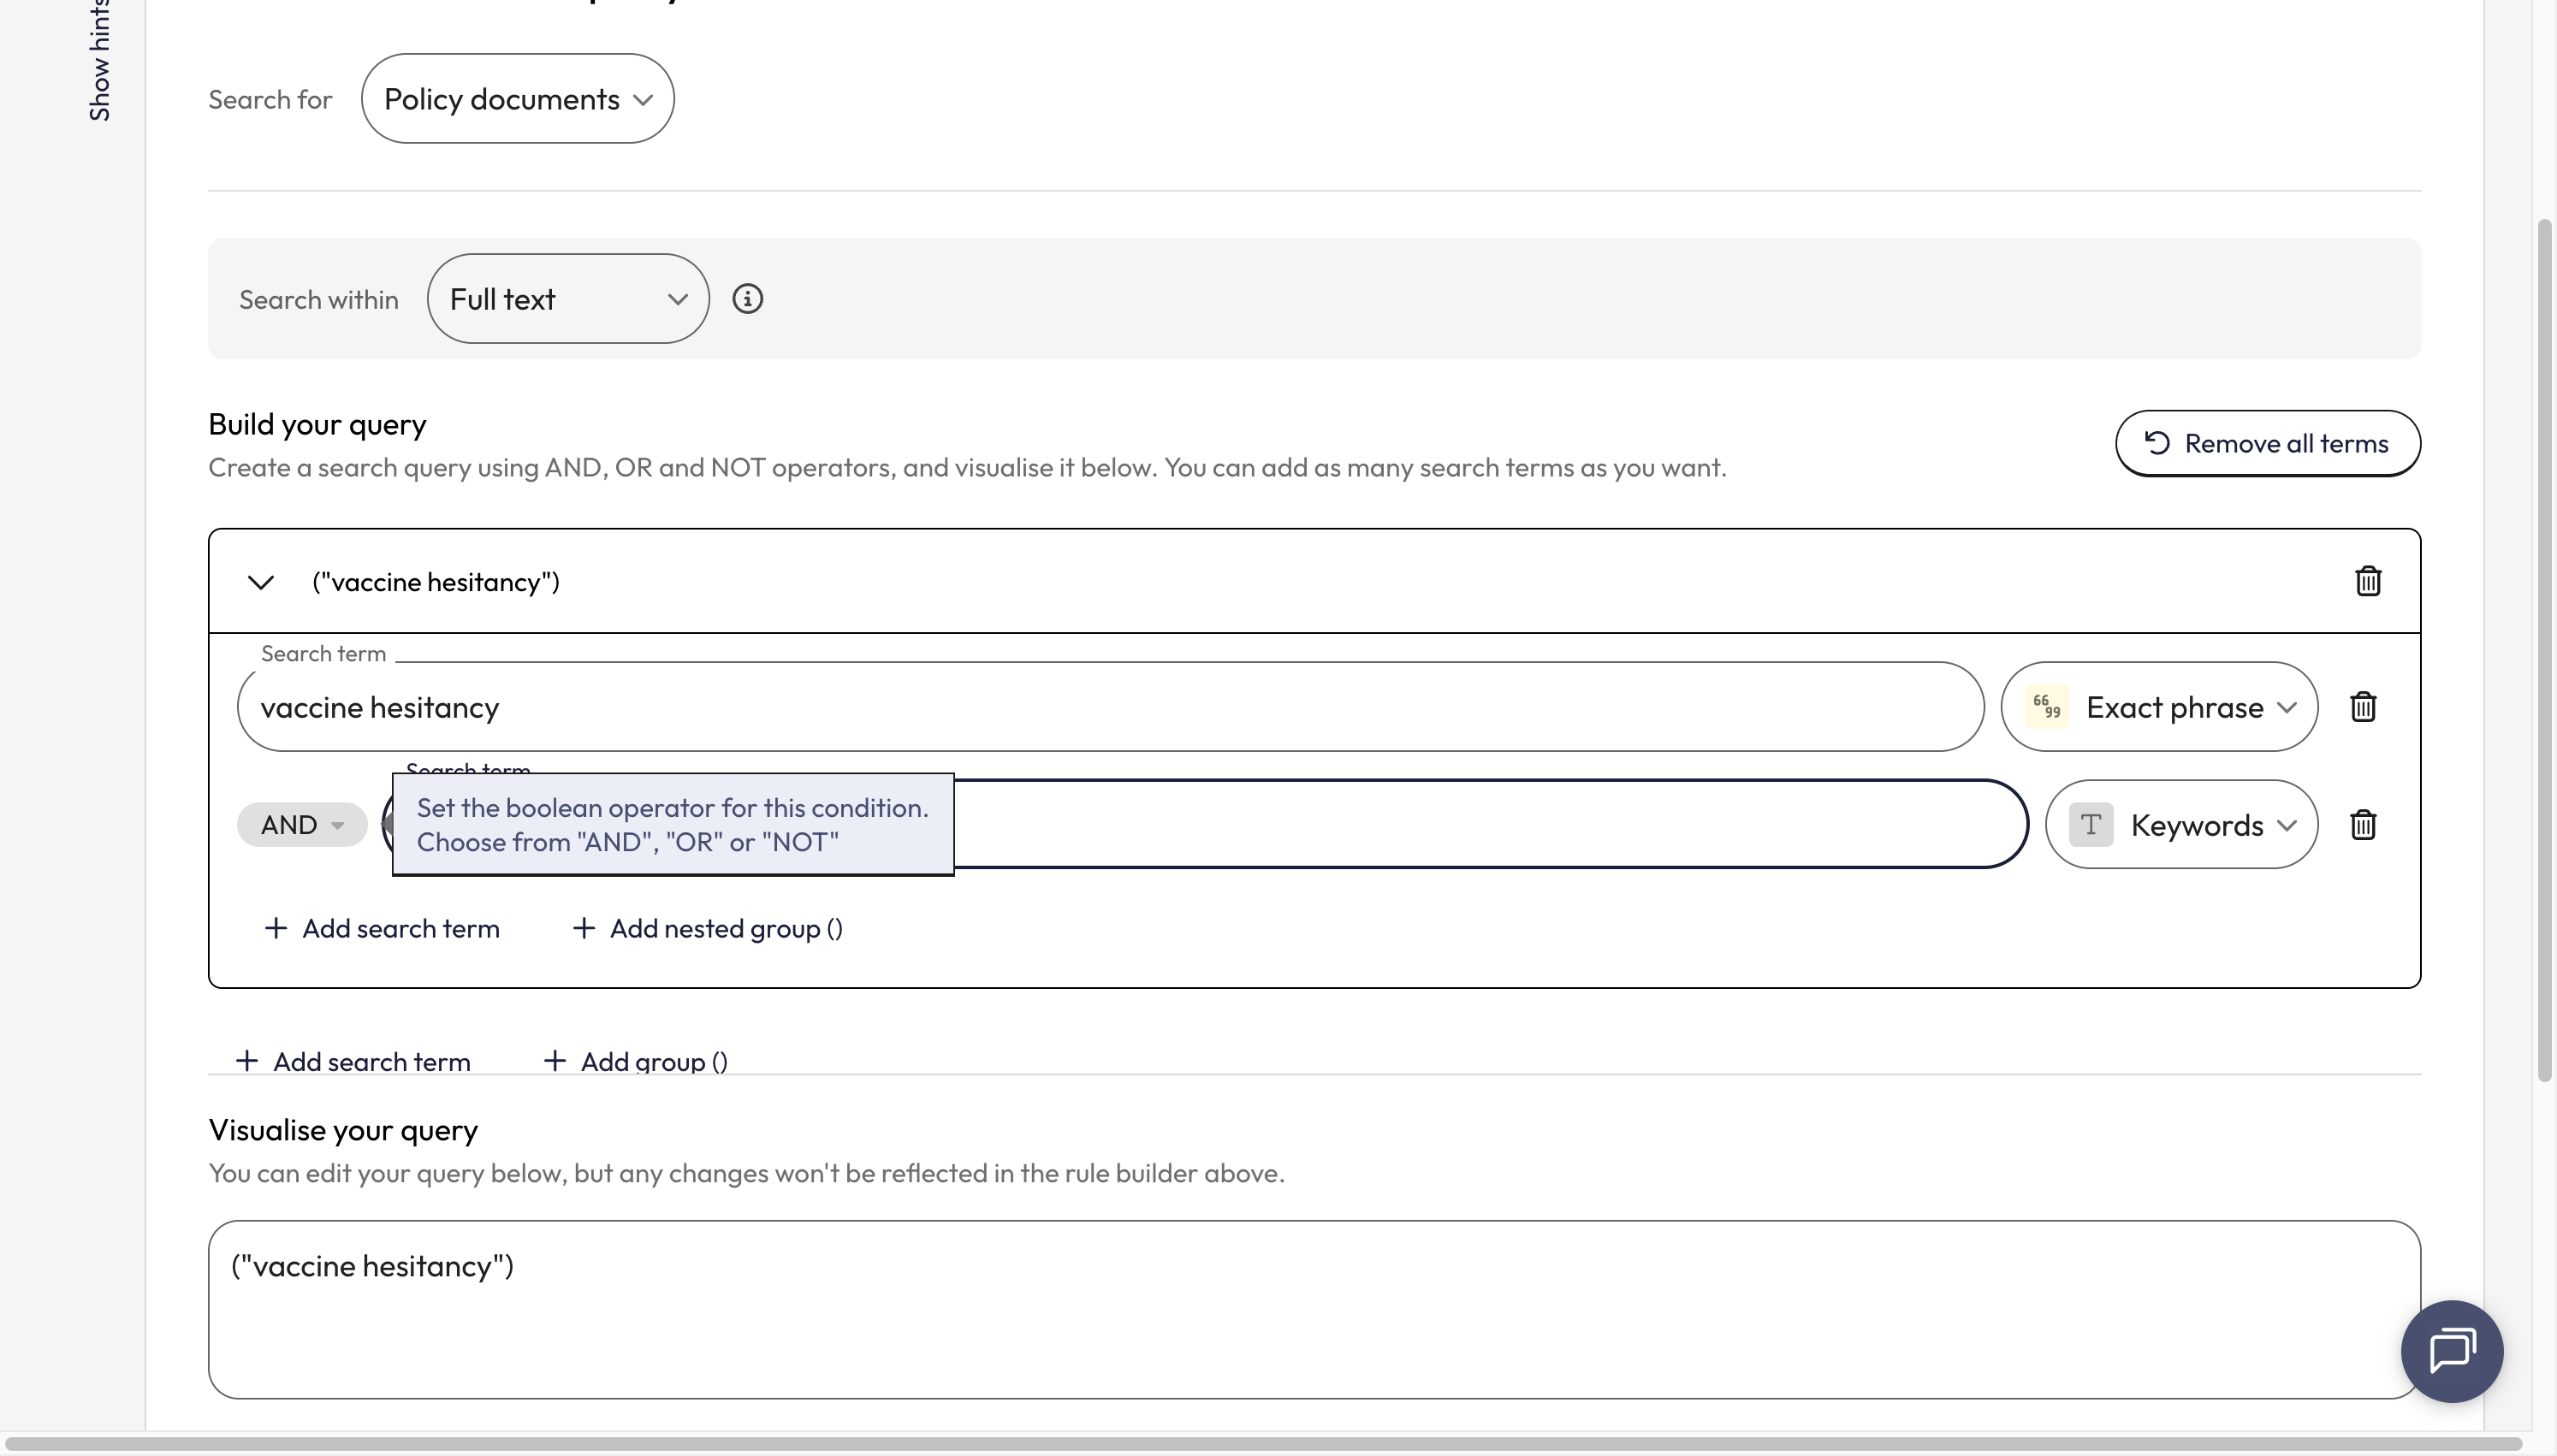The width and height of the screenshot is (2557, 1456).
Task: Click Add nested group ()
Action: (708, 928)
